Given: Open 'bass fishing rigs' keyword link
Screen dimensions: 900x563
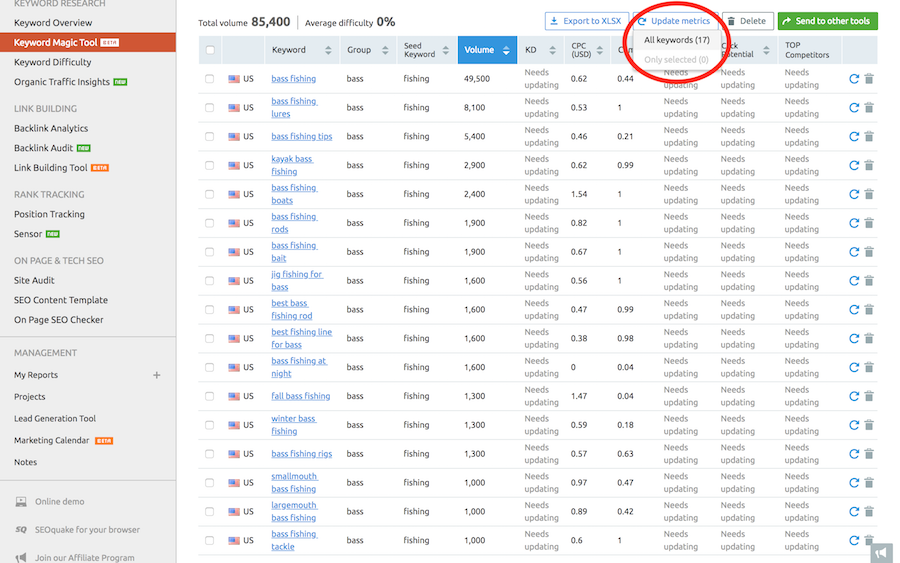Looking at the screenshot, I should (x=301, y=454).
